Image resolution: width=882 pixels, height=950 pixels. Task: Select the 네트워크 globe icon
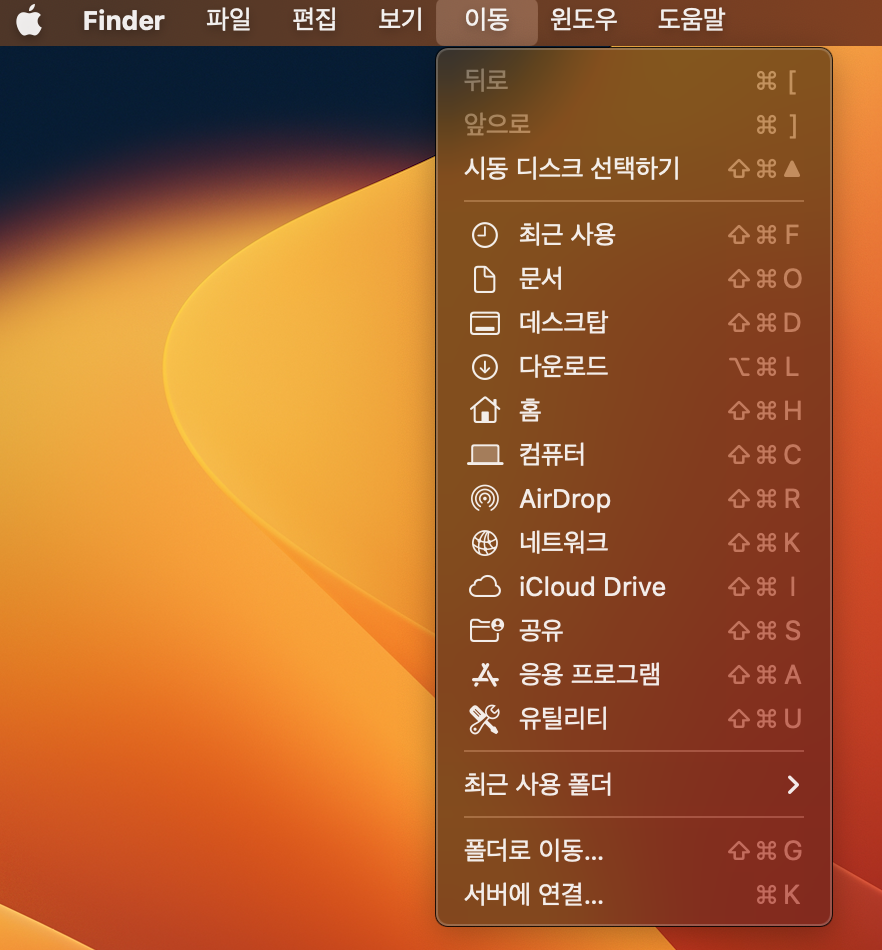point(485,543)
